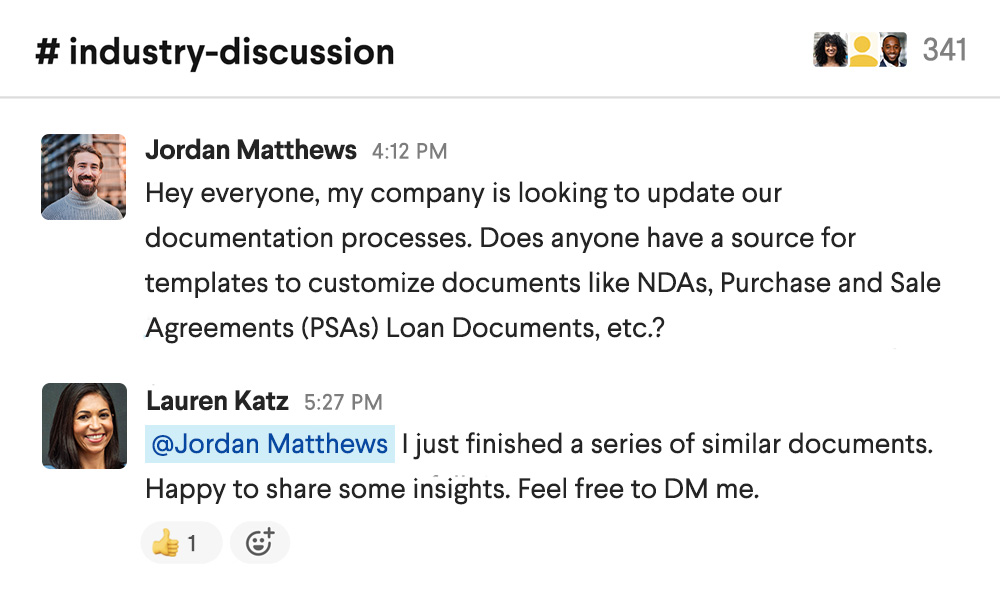
Task: Click Jordan Matthews' profile photo
Action: 84,177
